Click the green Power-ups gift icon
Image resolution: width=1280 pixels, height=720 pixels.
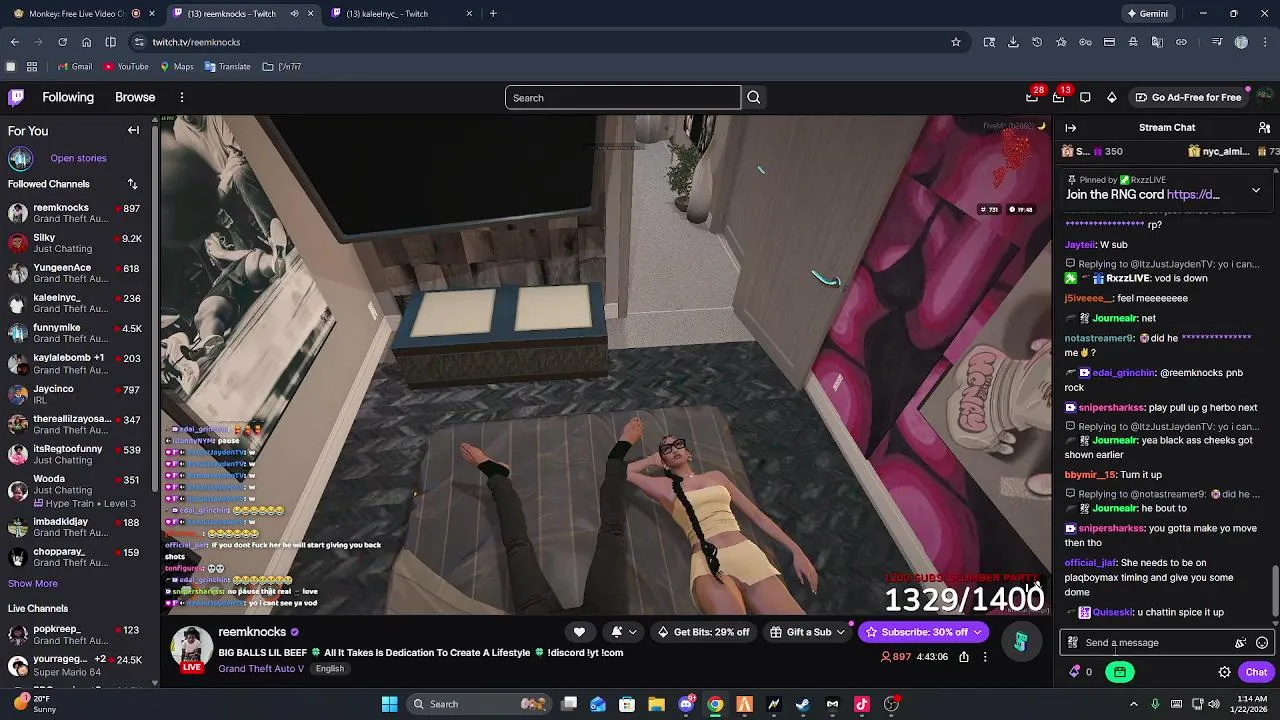pos(1120,672)
